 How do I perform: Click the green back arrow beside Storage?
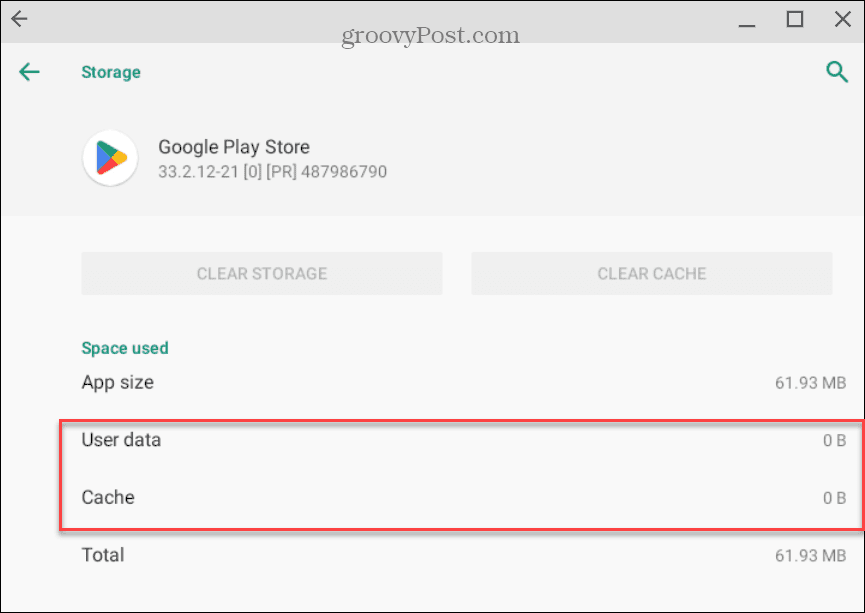point(29,72)
